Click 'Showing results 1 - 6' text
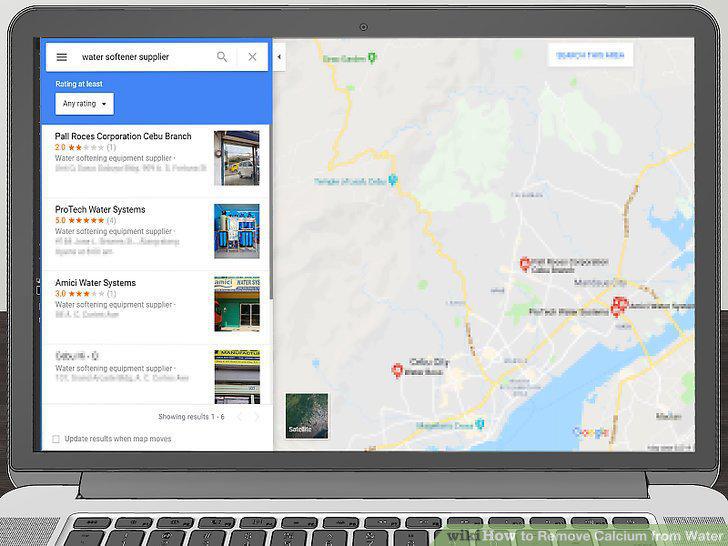Viewport: 728px width, 546px height. [191, 417]
